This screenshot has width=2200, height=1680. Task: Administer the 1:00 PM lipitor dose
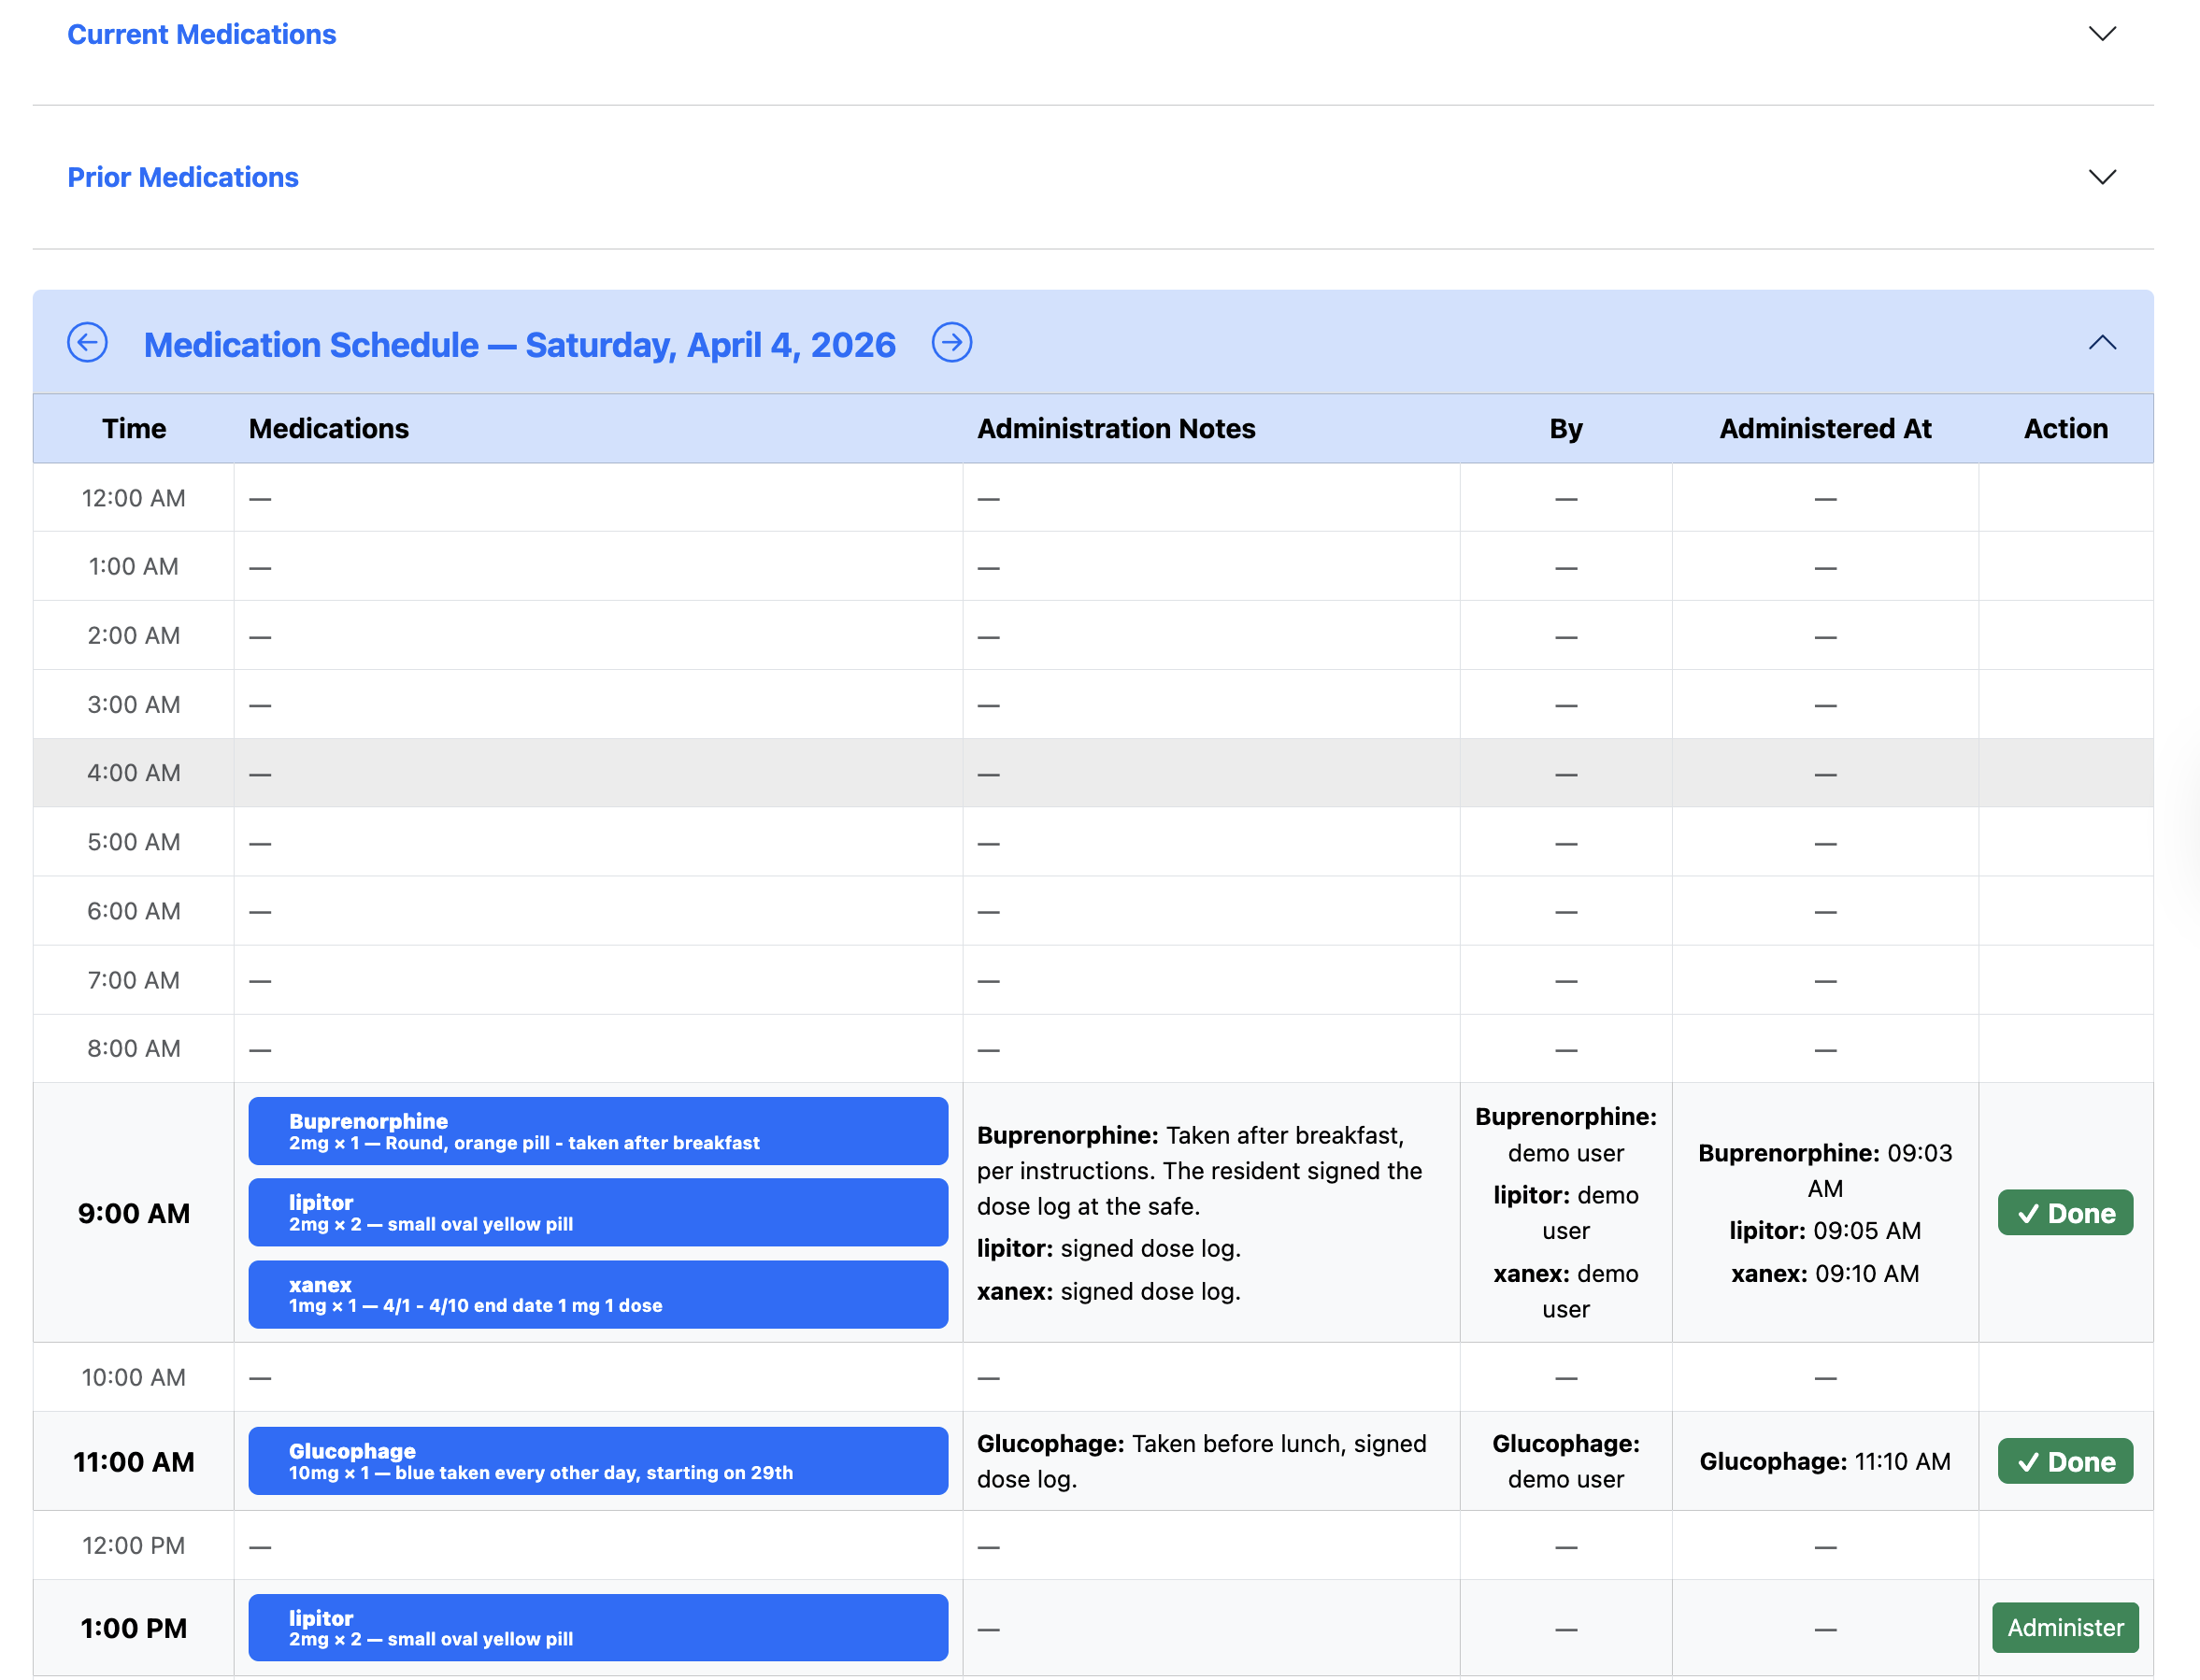(2065, 1627)
